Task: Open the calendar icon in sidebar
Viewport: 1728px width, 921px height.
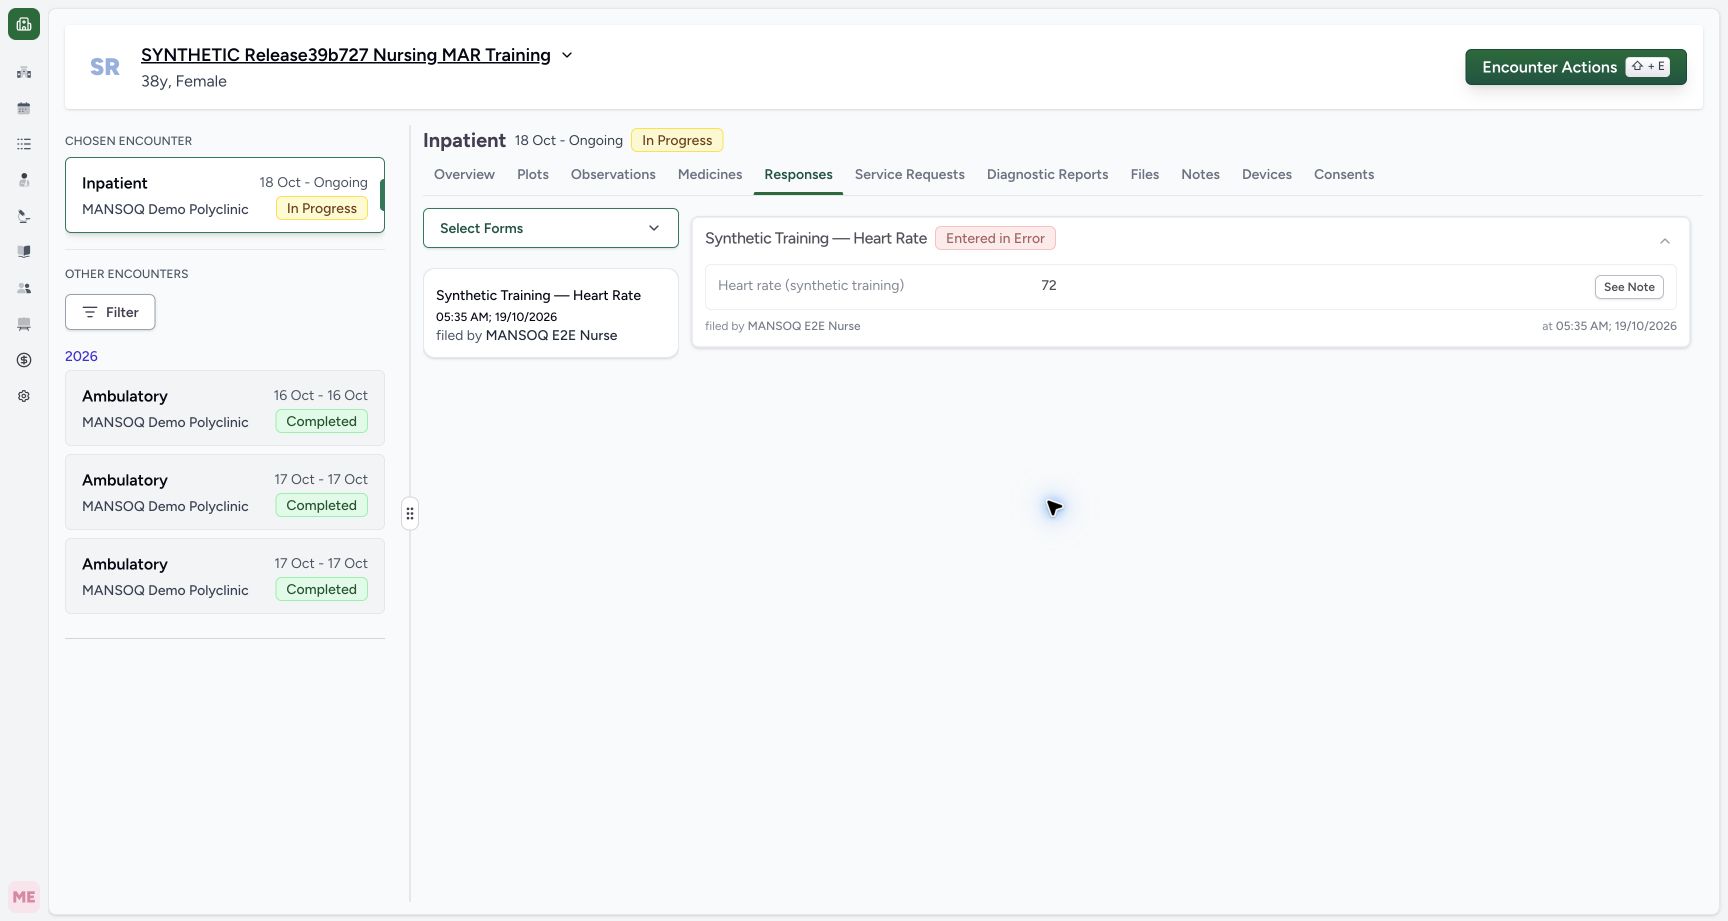Action: 24,108
